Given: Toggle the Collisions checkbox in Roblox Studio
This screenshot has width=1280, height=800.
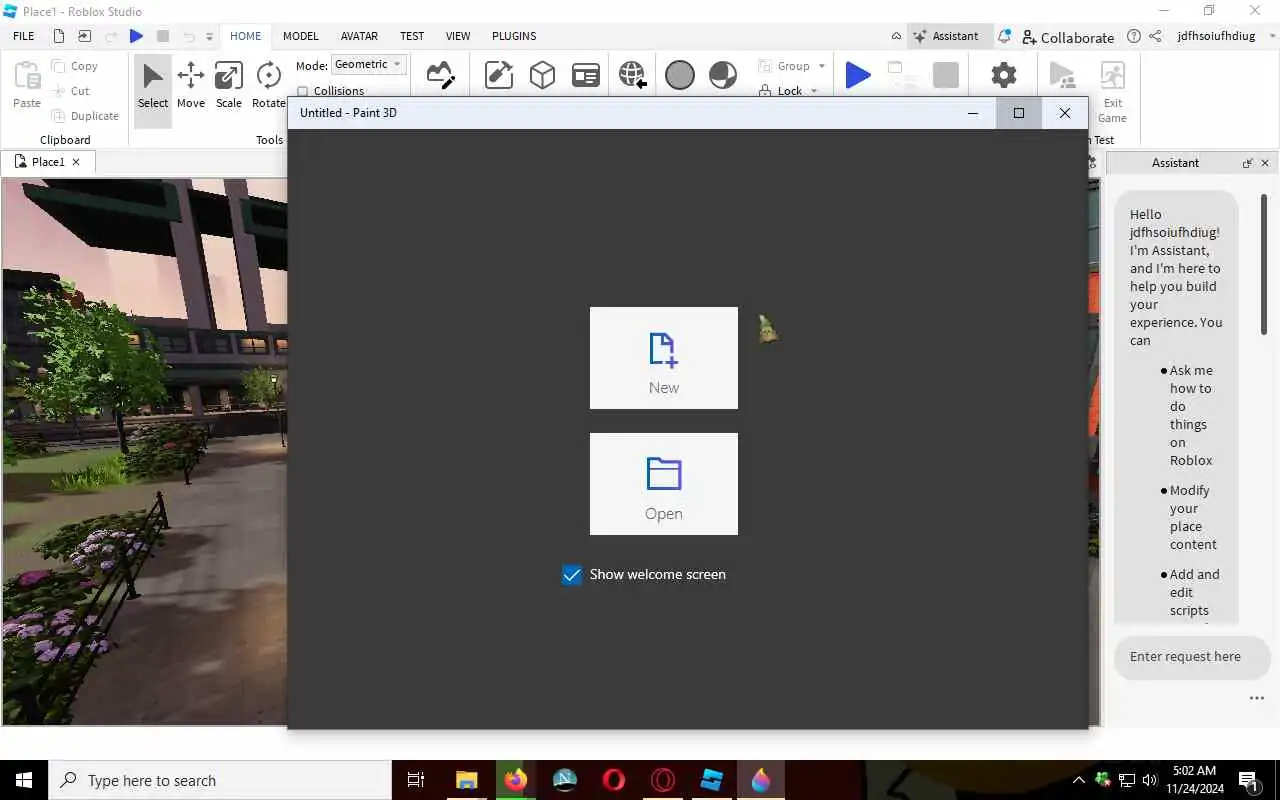Looking at the screenshot, I should (x=303, y=91).
